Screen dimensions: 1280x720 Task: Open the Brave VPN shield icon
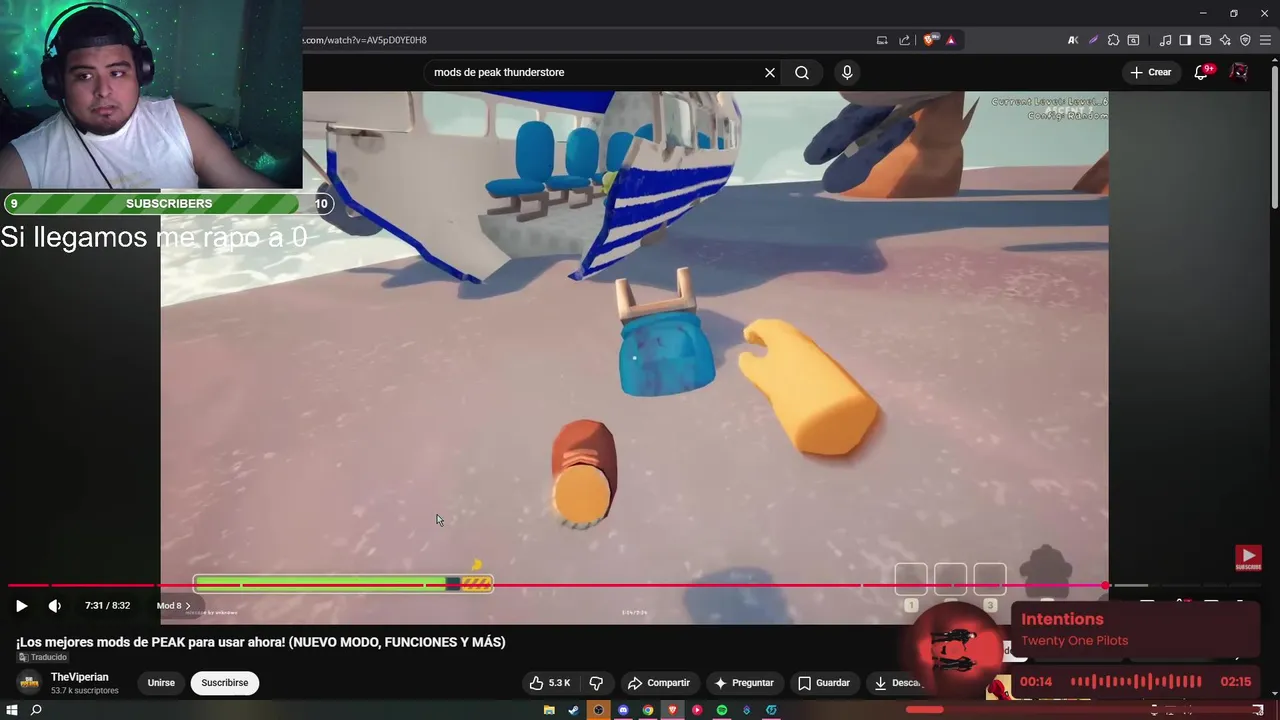(1245, 40)
